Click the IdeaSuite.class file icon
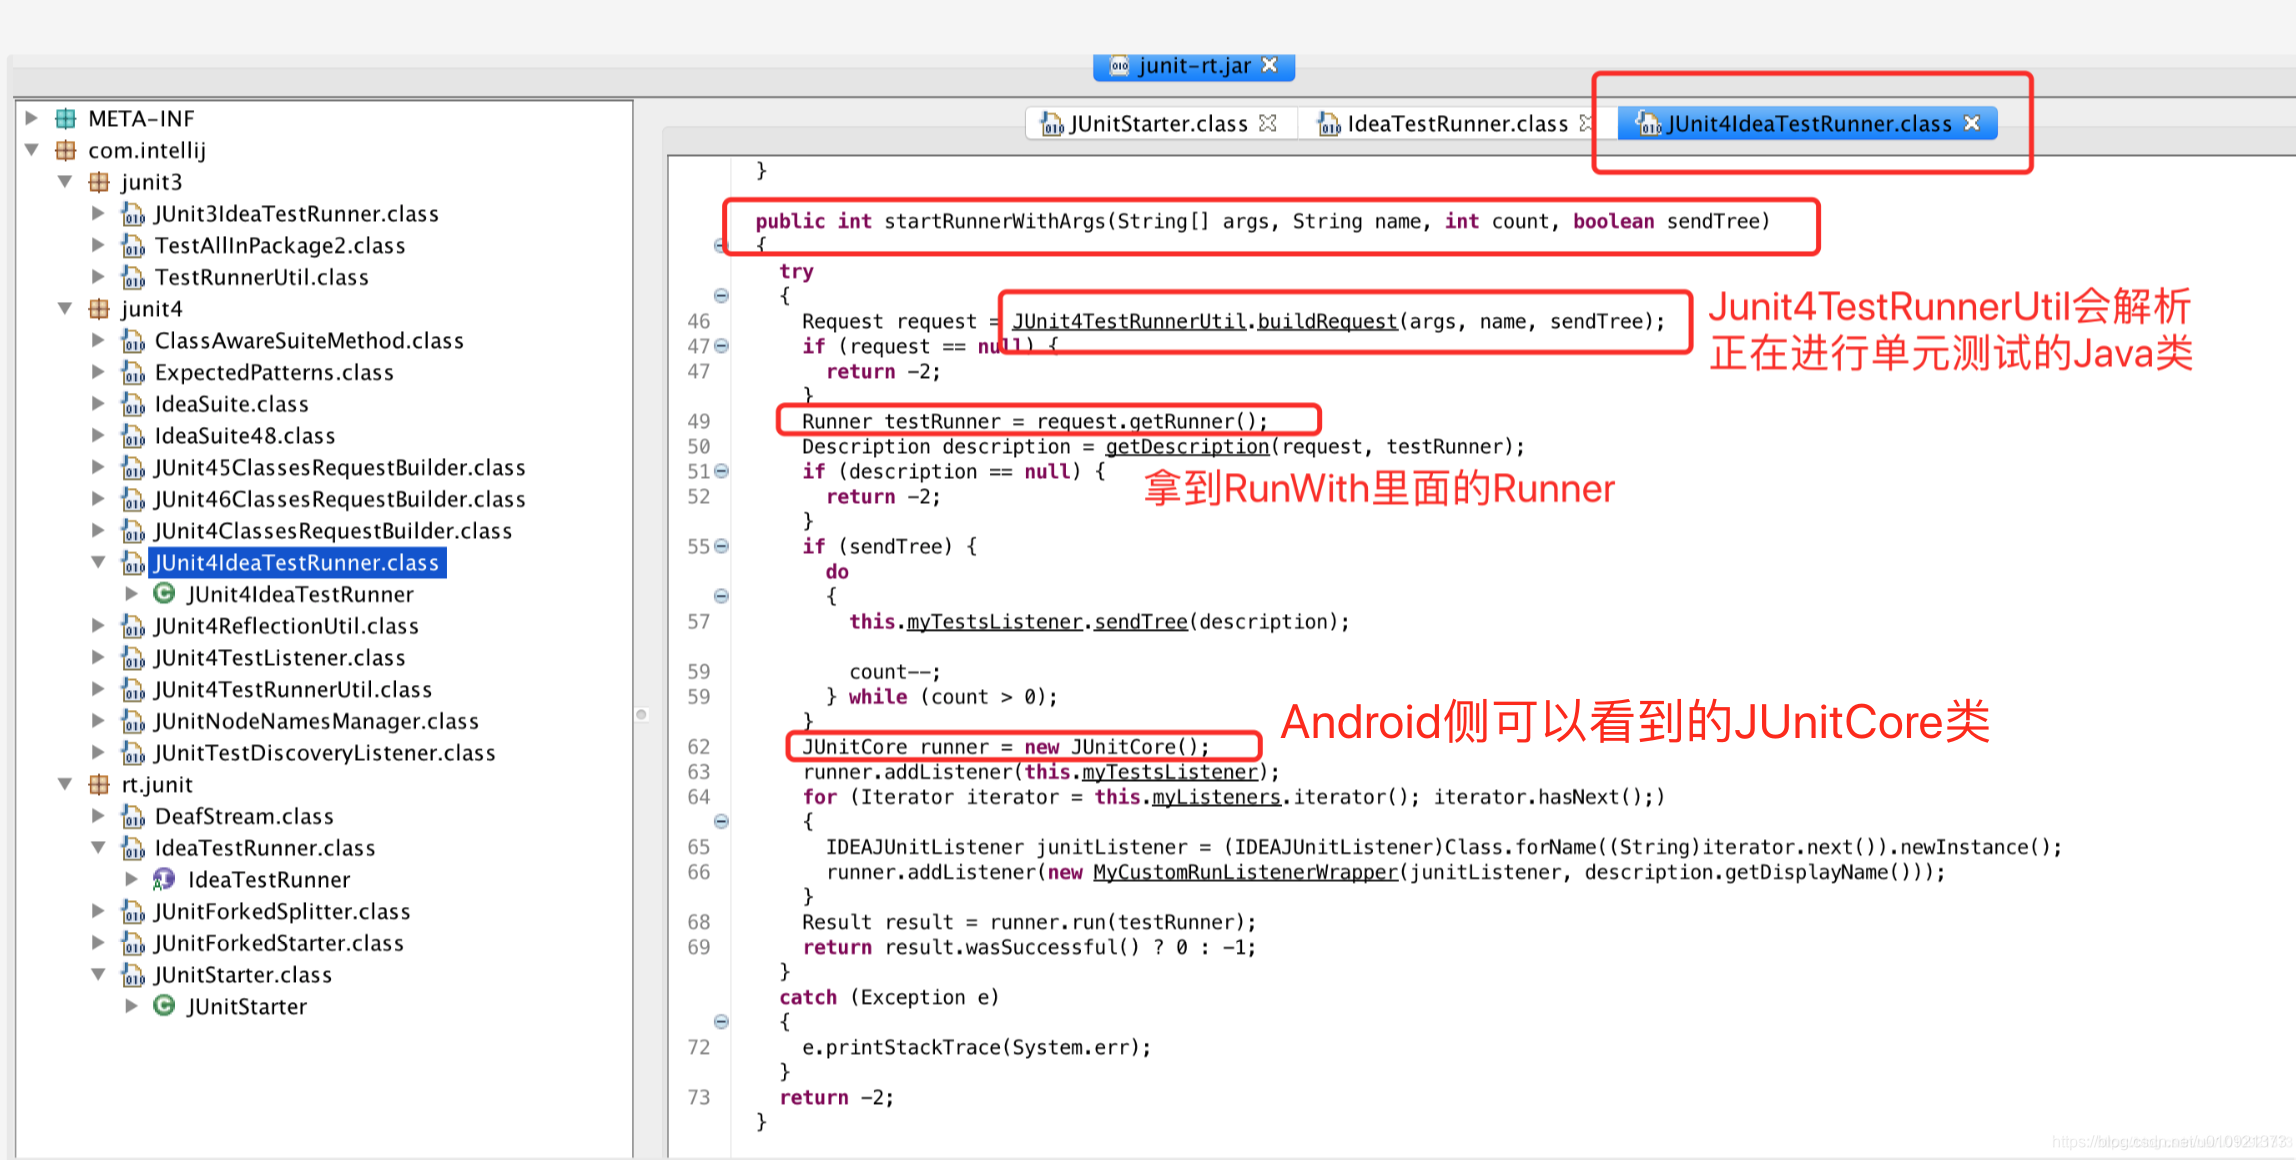Image resolution: width=2296 pixels, height=1160 pixels. [x=132, y=404]
